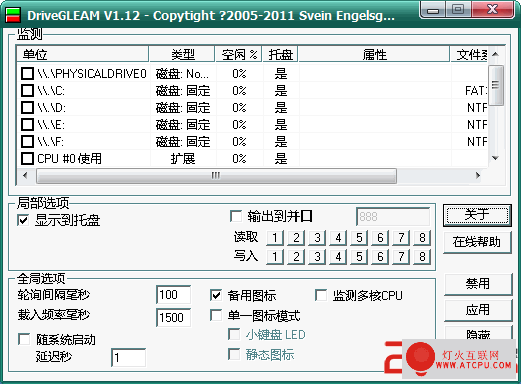
Task: Click the 应用 button
Action: pos(478,310)
